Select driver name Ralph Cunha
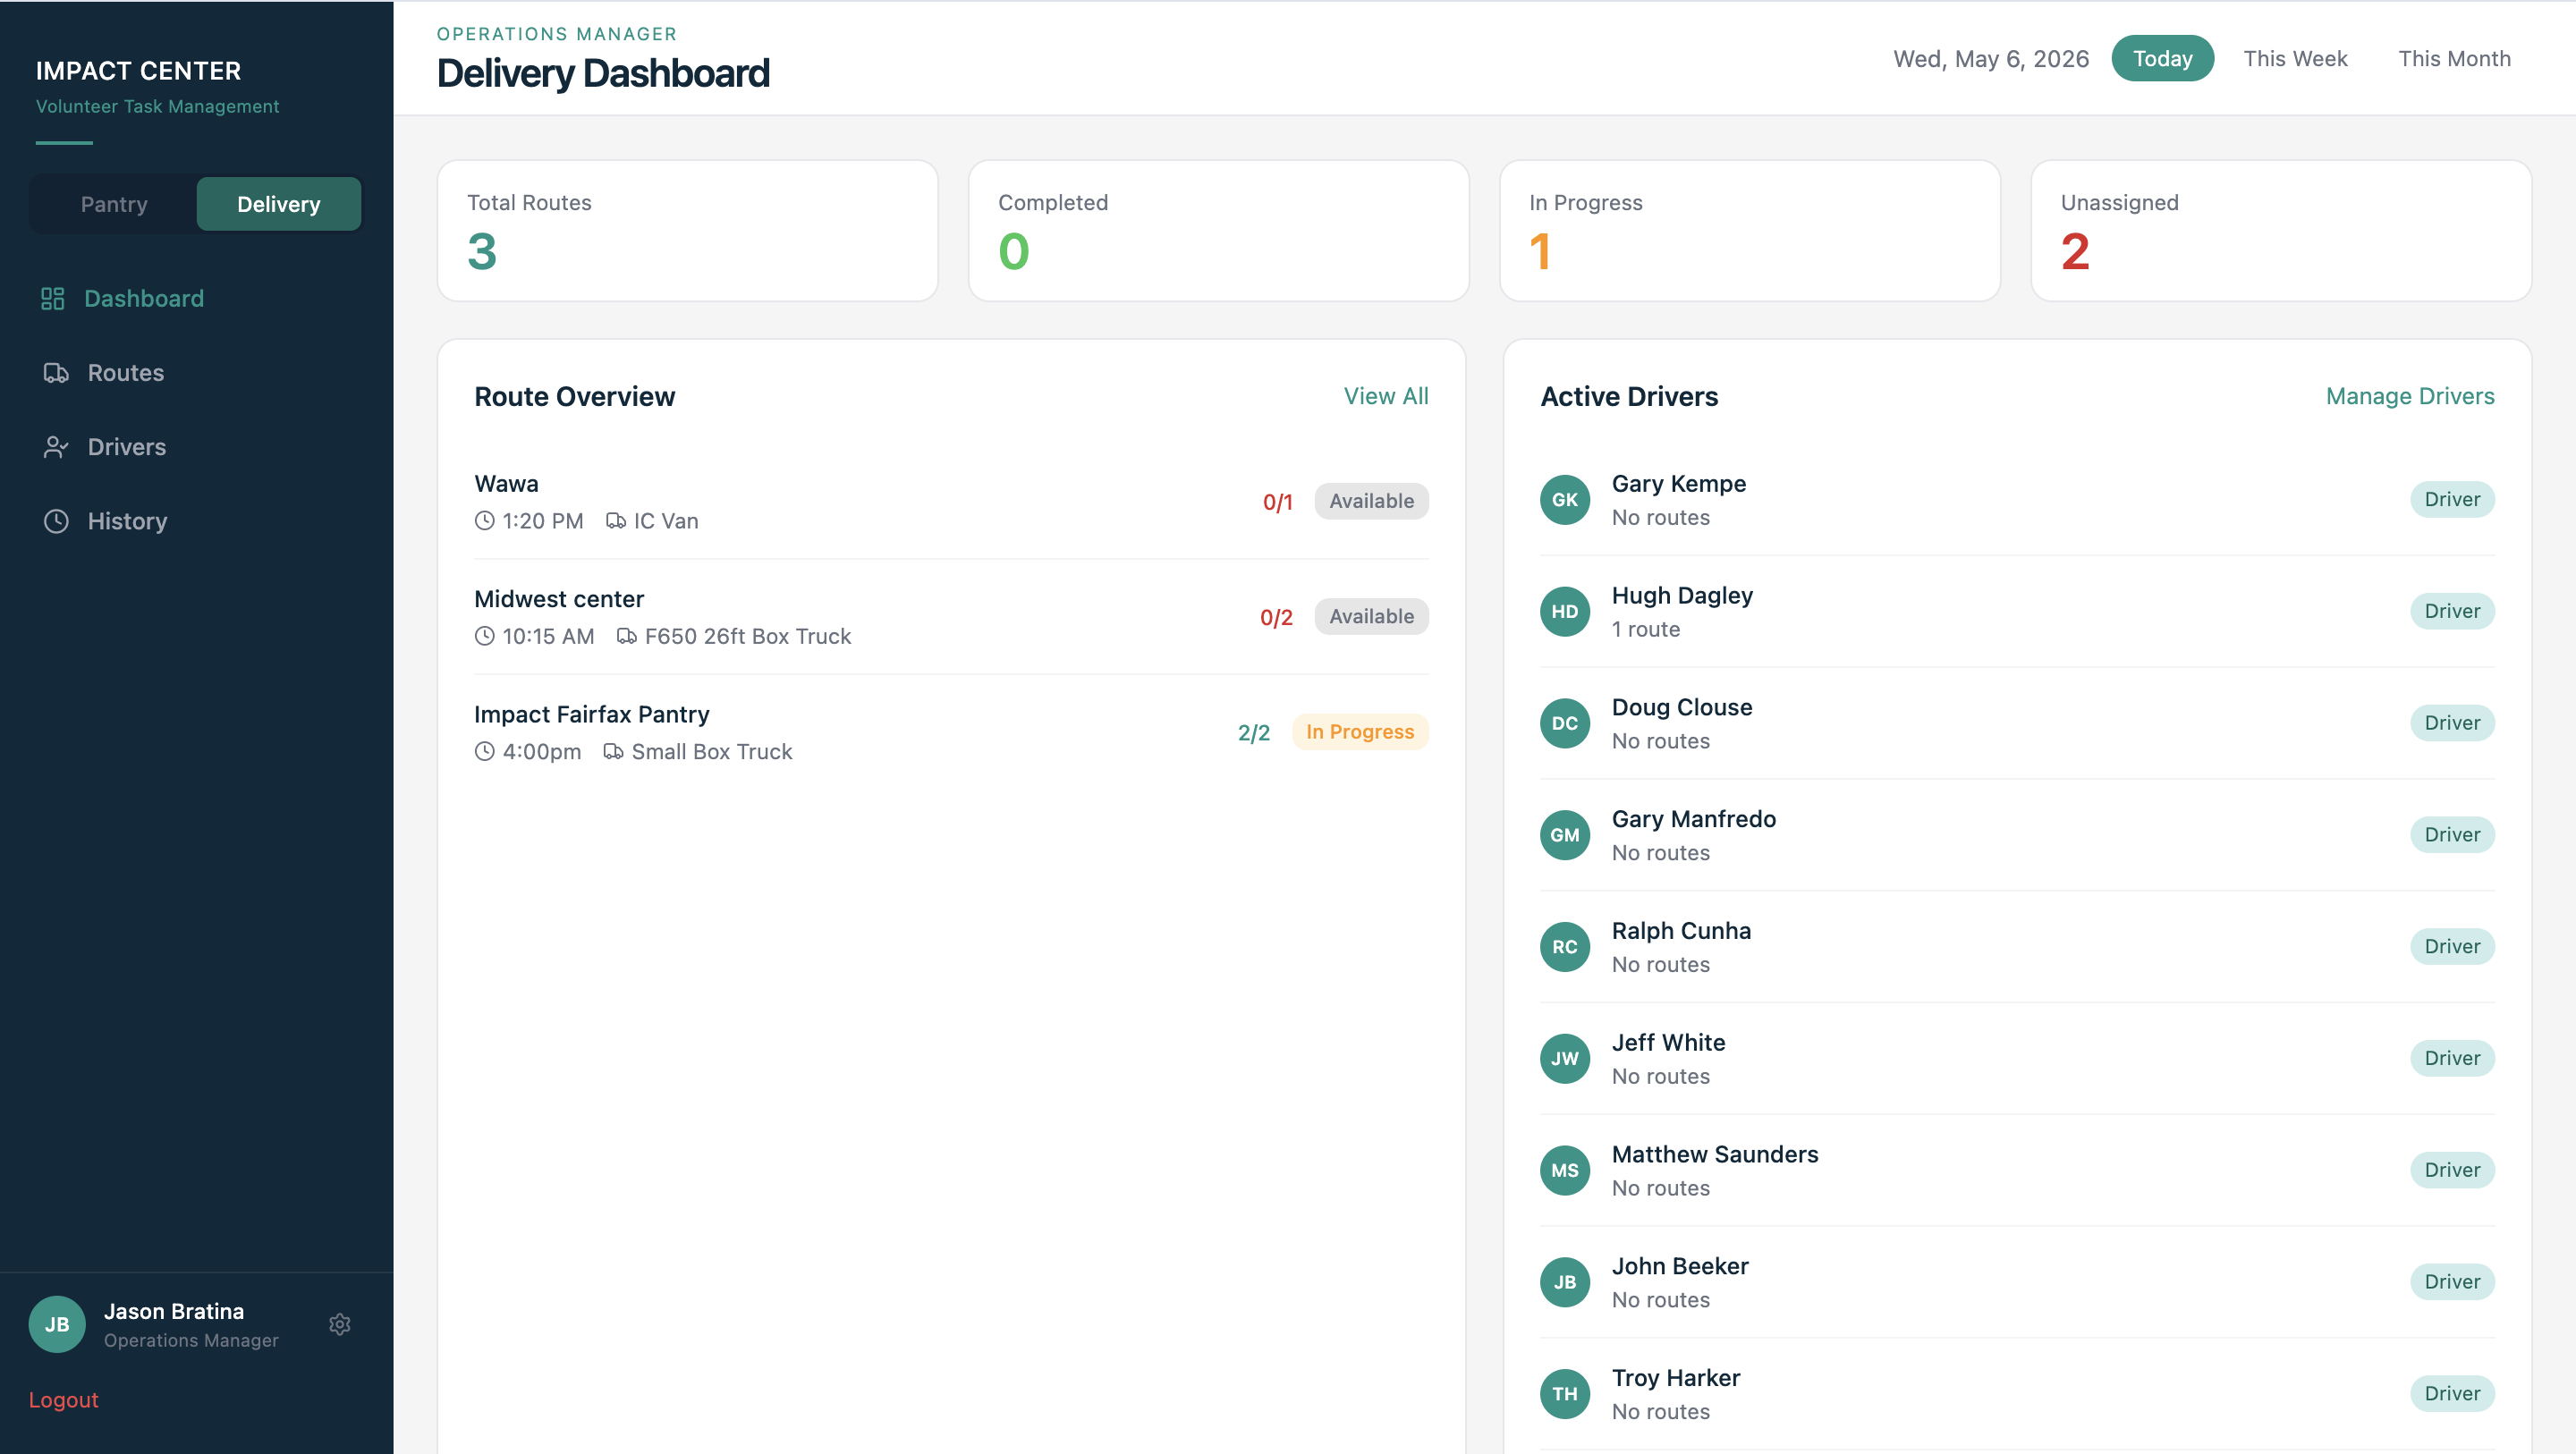 tap(1681, 931)
